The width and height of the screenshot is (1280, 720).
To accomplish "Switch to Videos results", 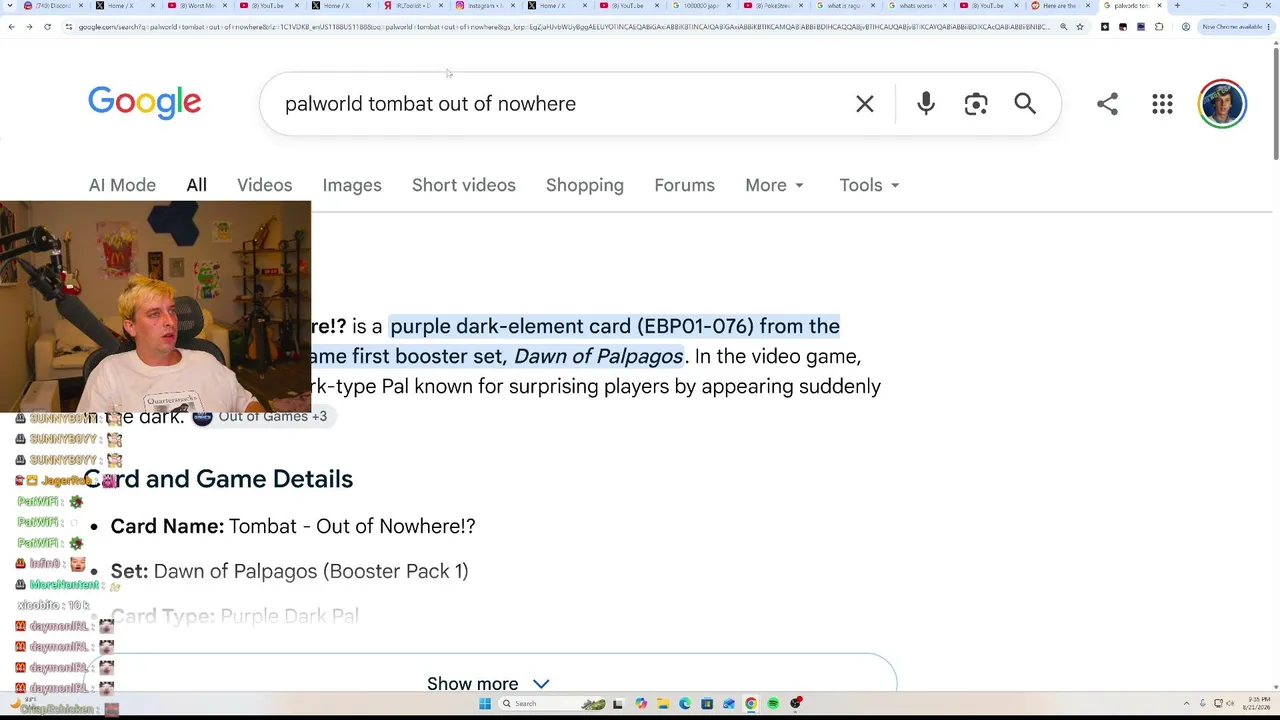I will [265, 185].
